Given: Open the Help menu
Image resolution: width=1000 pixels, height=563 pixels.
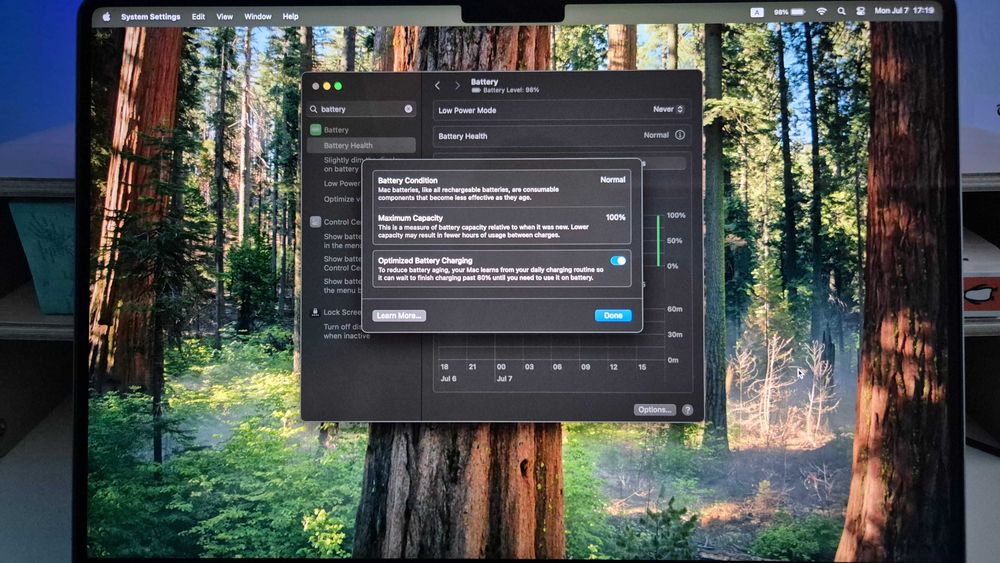Looking at the screenshot, I should coord(290,17).
